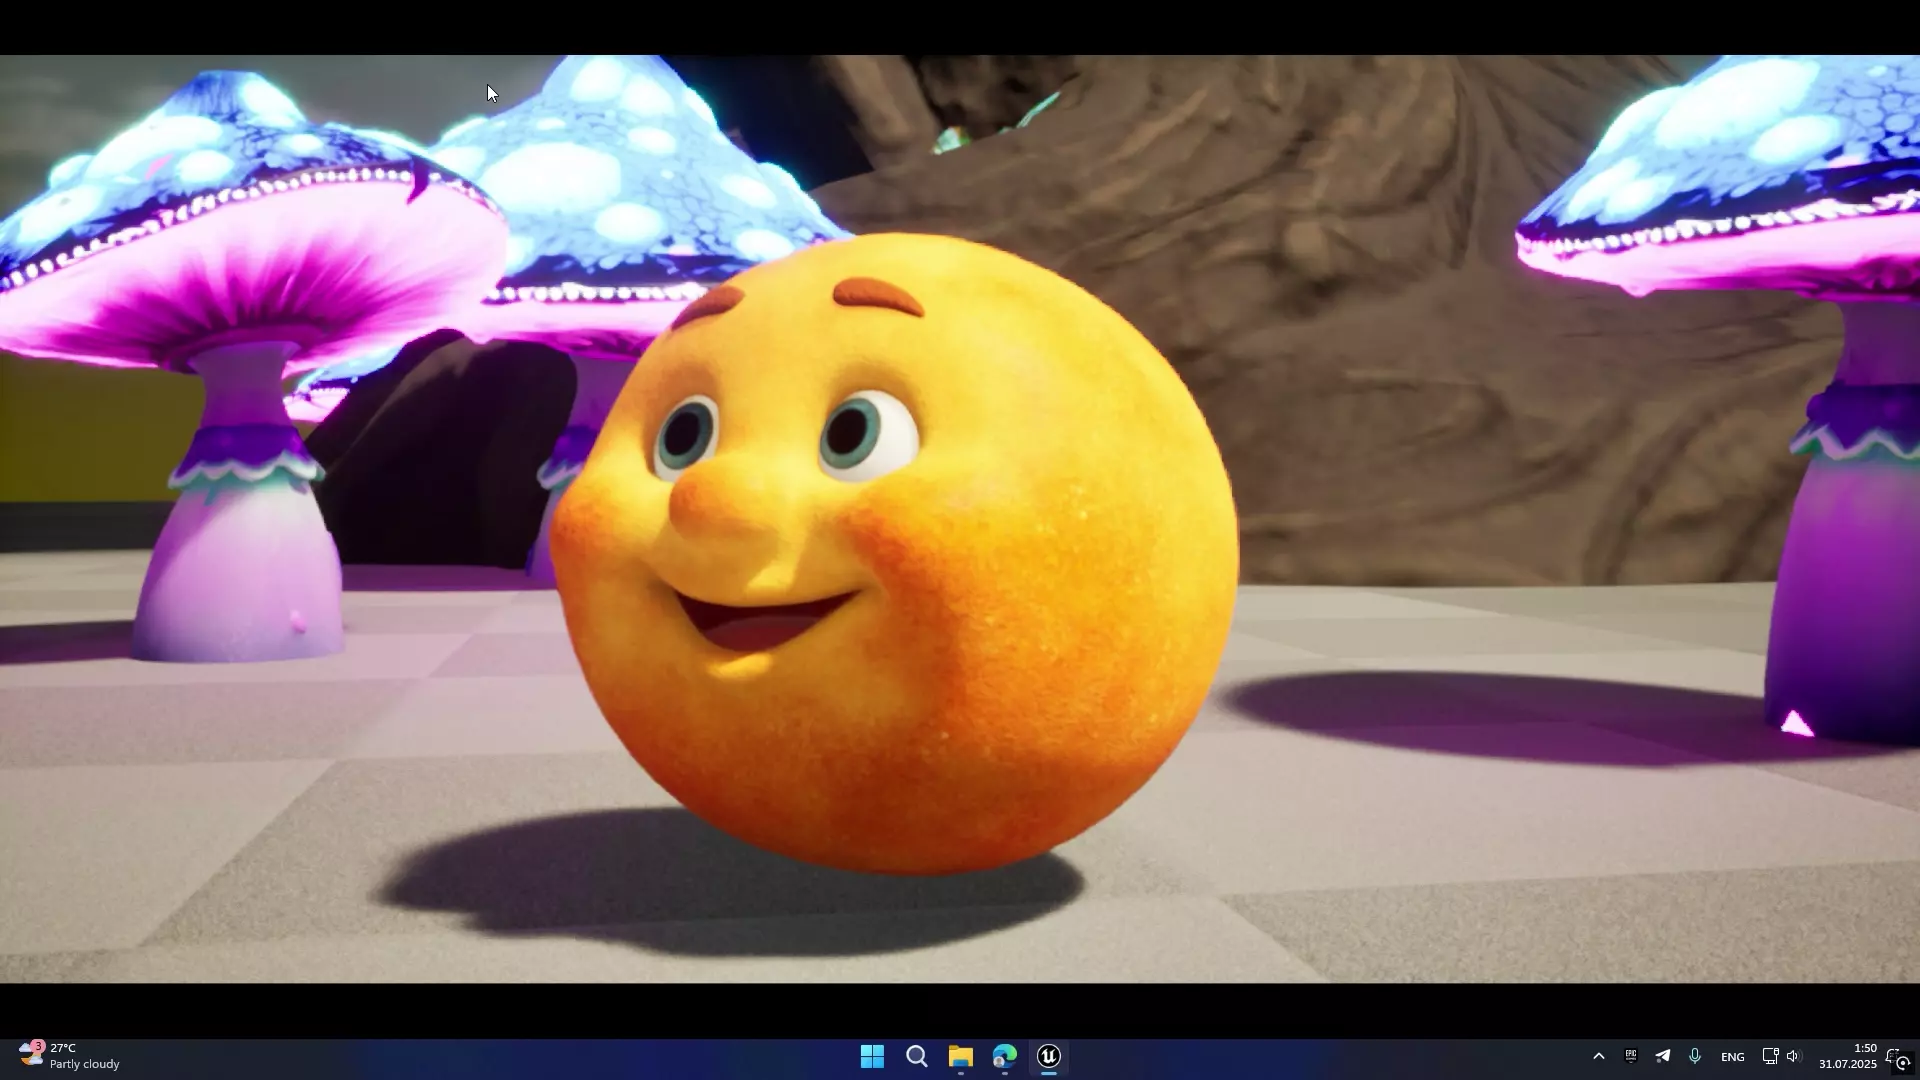The image size is (1920, 1080).
Task: Open the Unreal Engine taskbar icon
Action: coord(1048,1056)
